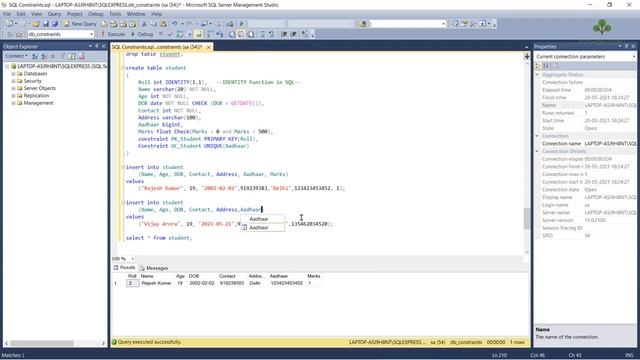Open the Connect dropdown in Object Explorer
This screenshot has height=360, width=640.
pos(16,56)
